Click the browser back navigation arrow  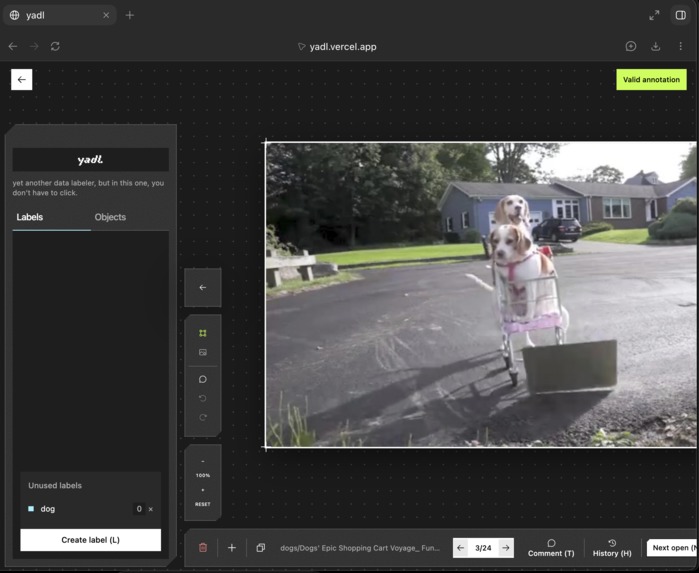pos(13,46)
